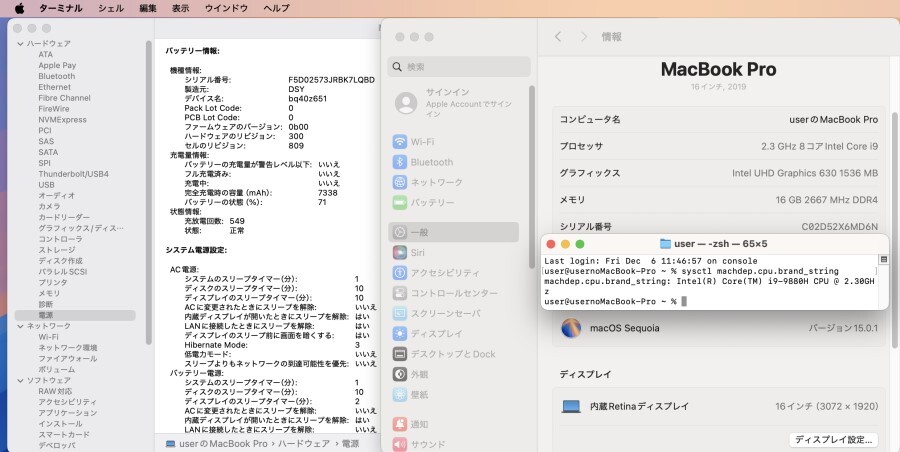
Task: Open 外観 settings icon
Action: pos(400,374)
